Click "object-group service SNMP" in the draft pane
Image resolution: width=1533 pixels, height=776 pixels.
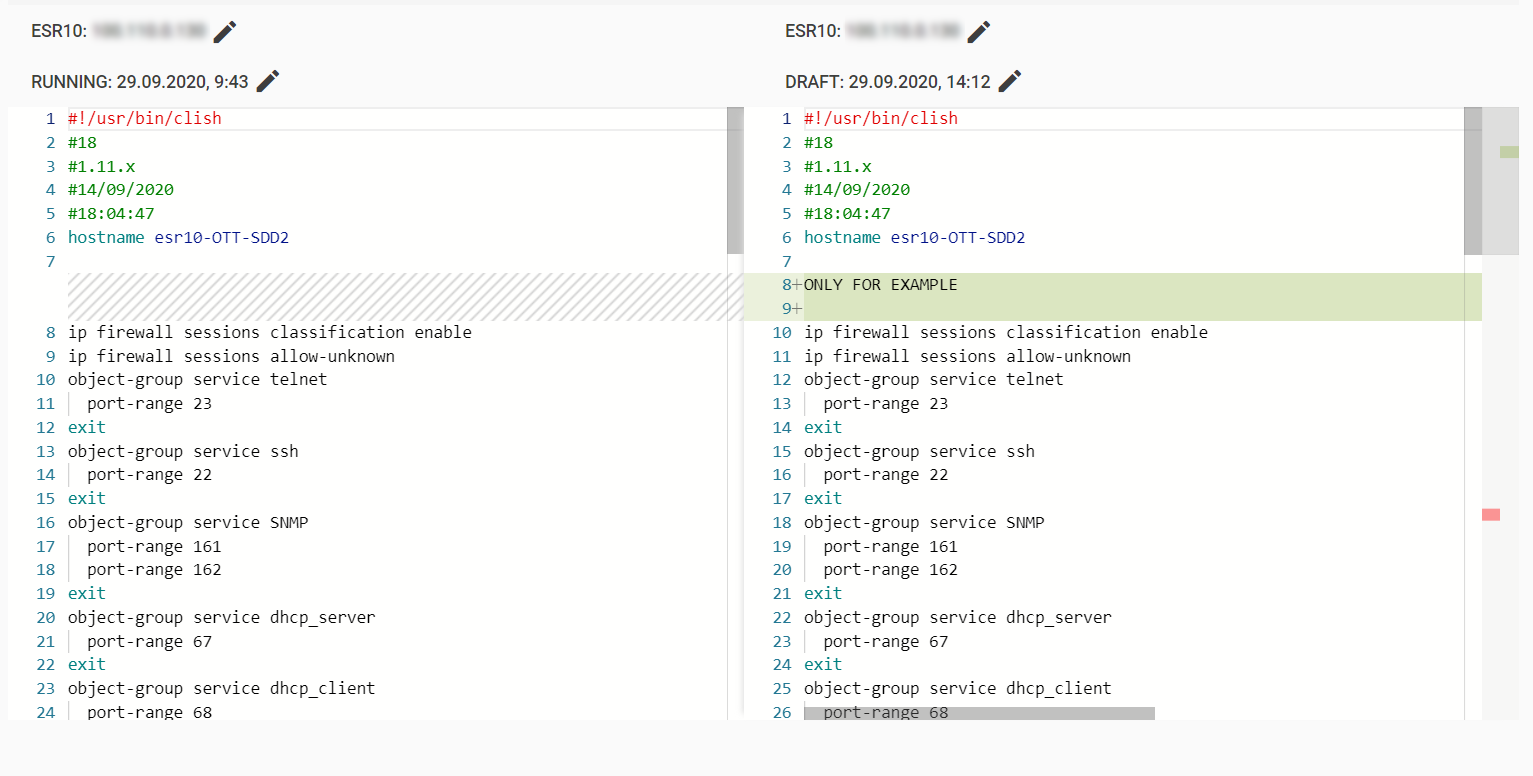pos(923,523)
